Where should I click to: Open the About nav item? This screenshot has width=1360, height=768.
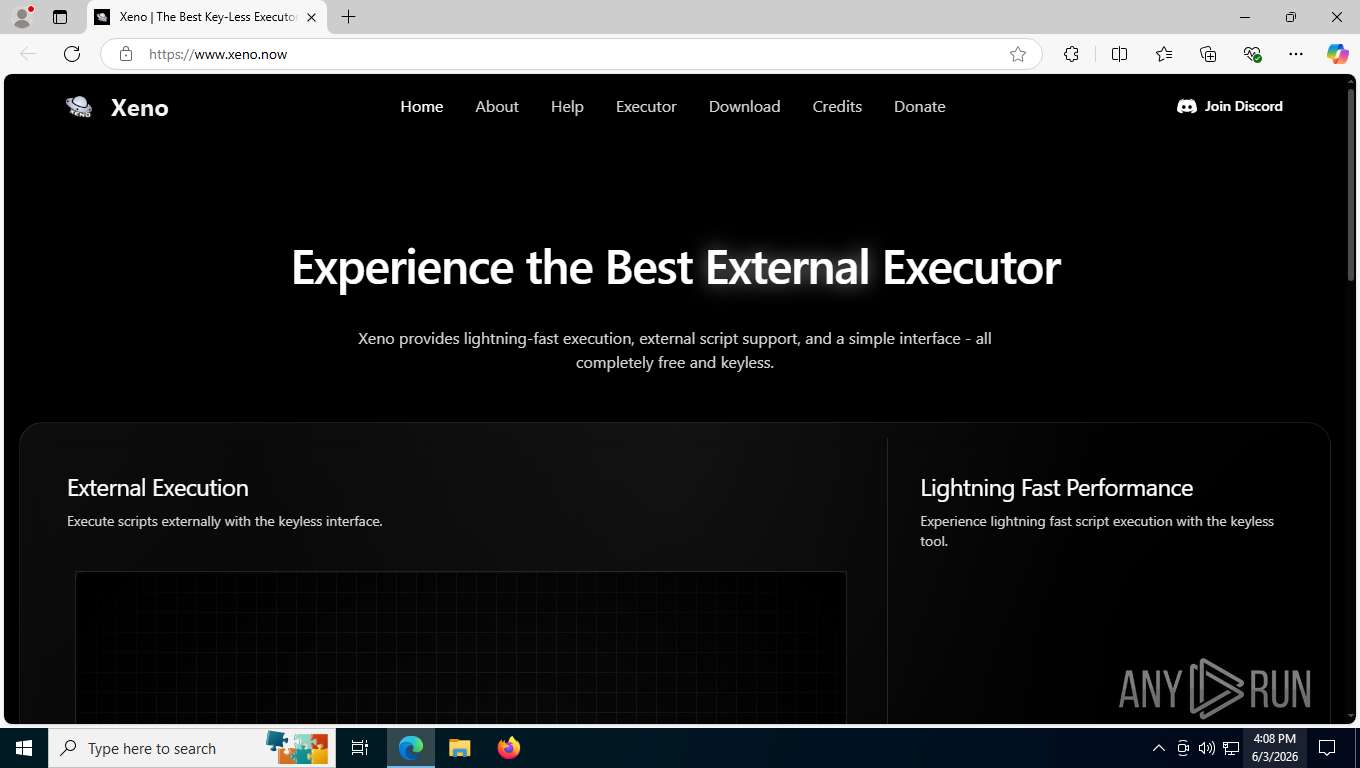(x=497, y=106)
